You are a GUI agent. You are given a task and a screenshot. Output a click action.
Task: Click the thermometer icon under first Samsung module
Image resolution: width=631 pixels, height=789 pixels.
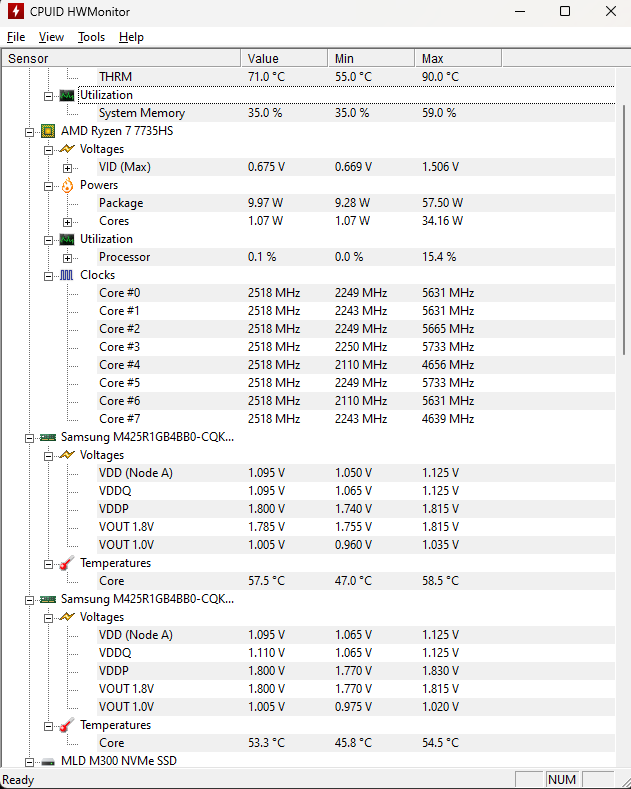click(67, 563)
